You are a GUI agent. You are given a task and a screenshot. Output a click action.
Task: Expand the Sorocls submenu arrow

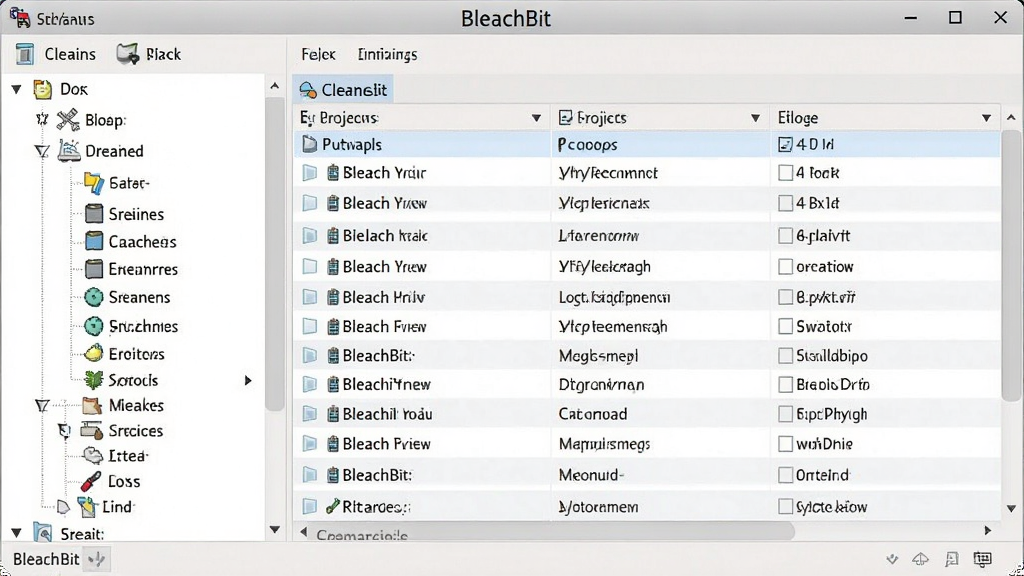coord(248,380)
